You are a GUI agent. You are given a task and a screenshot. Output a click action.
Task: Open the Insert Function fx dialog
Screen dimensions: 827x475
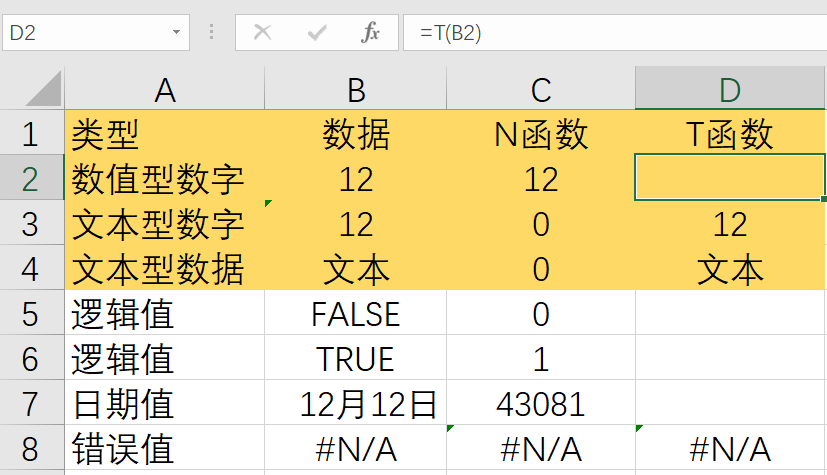370,33
